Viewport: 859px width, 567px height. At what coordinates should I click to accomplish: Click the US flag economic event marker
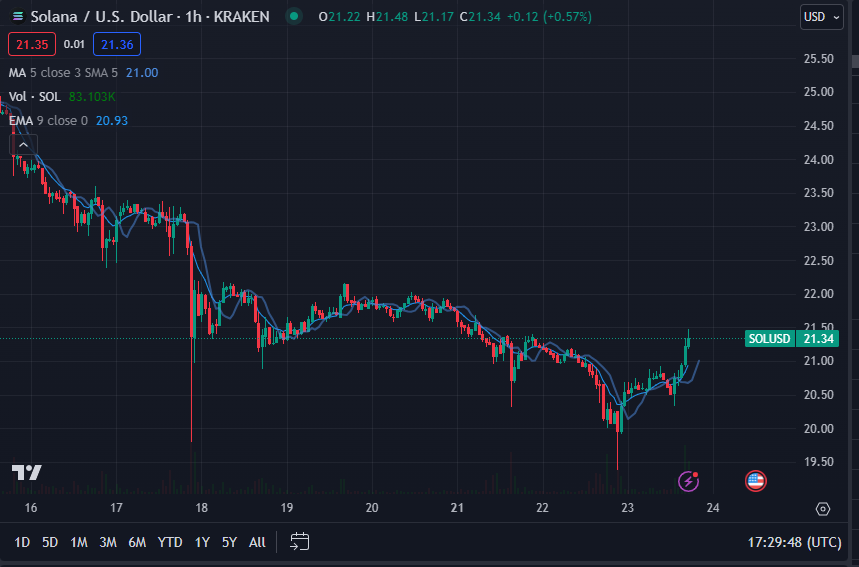[x=755, y=481]
